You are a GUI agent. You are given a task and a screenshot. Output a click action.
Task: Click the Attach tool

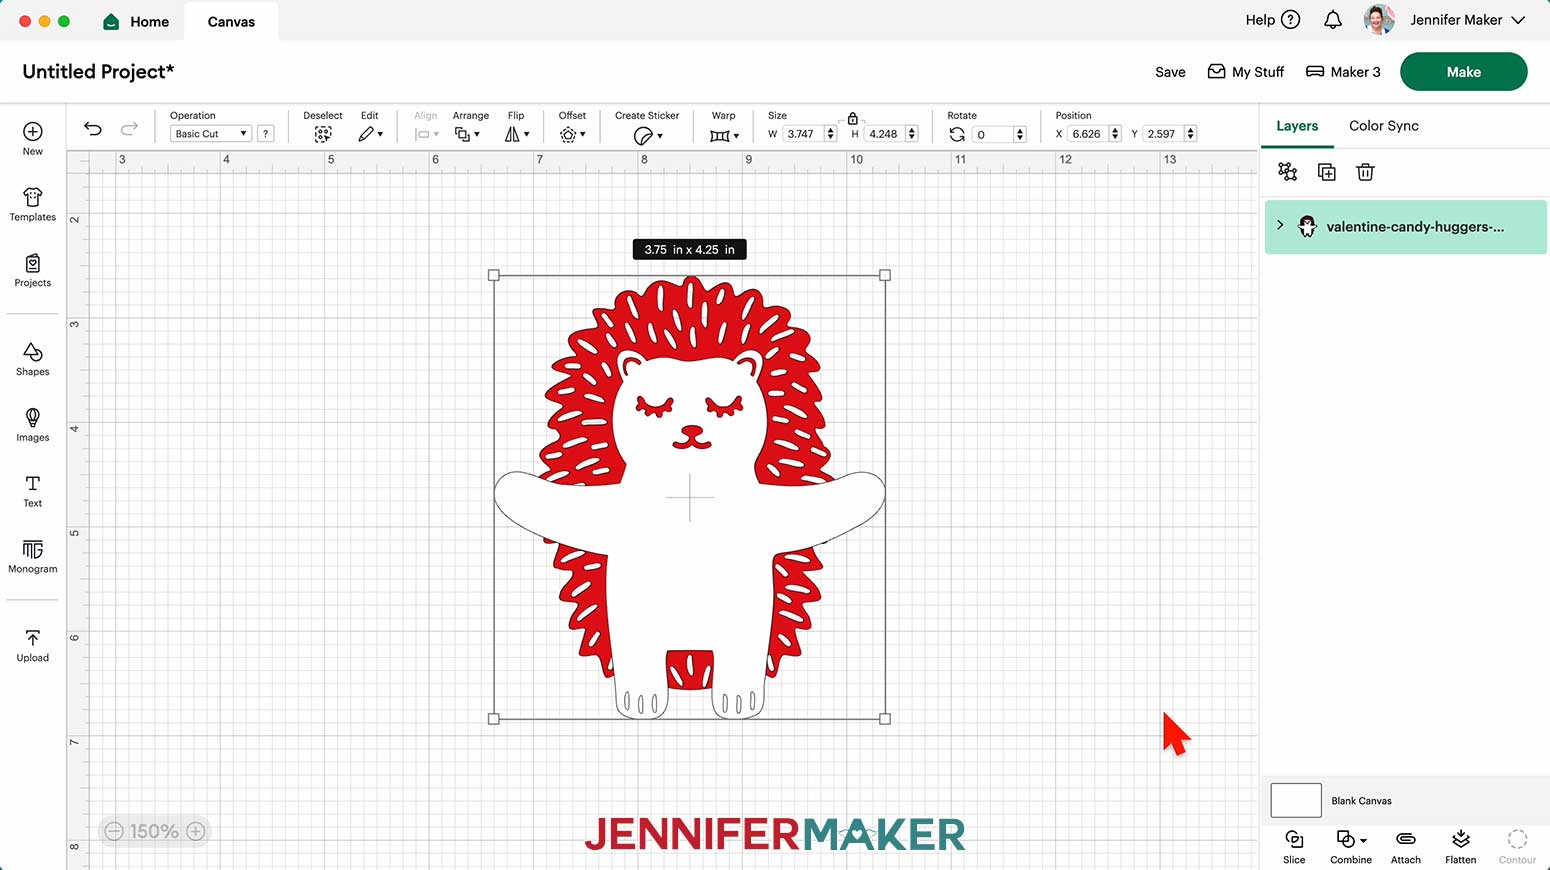tap(1406, 846)
